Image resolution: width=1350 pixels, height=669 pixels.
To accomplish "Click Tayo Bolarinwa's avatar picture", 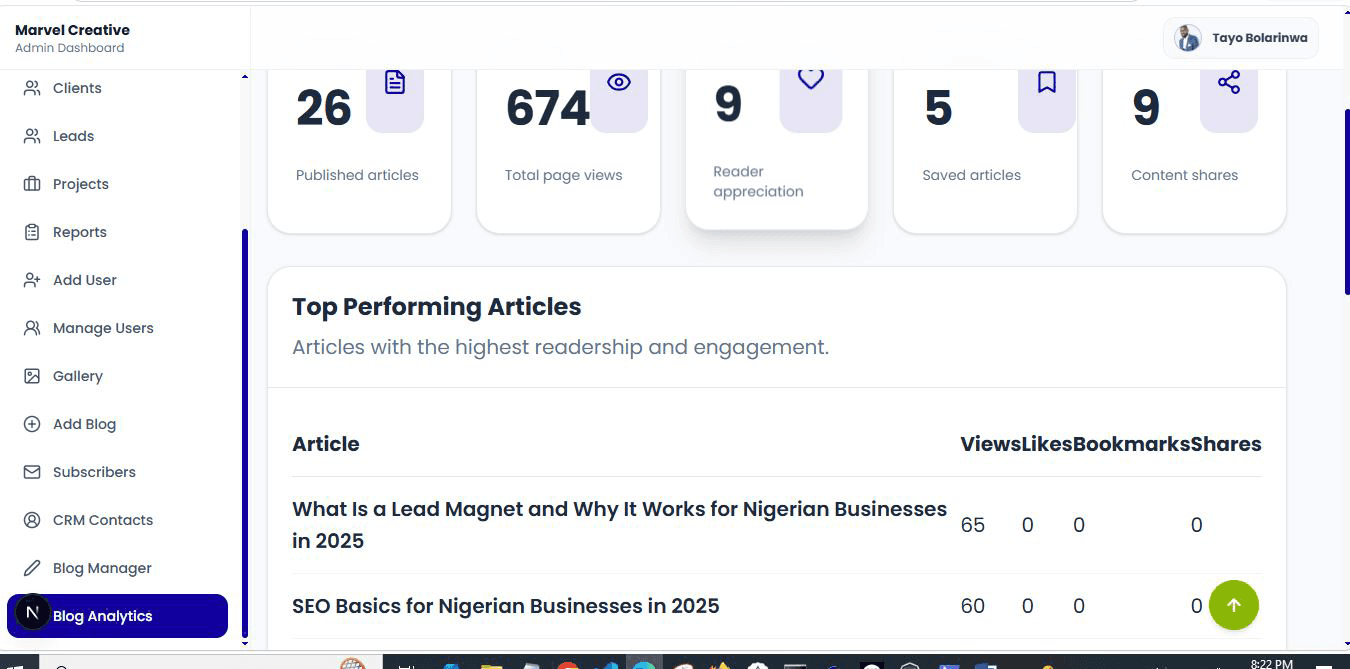I will pyautogui.click(x=1188, y=38).
